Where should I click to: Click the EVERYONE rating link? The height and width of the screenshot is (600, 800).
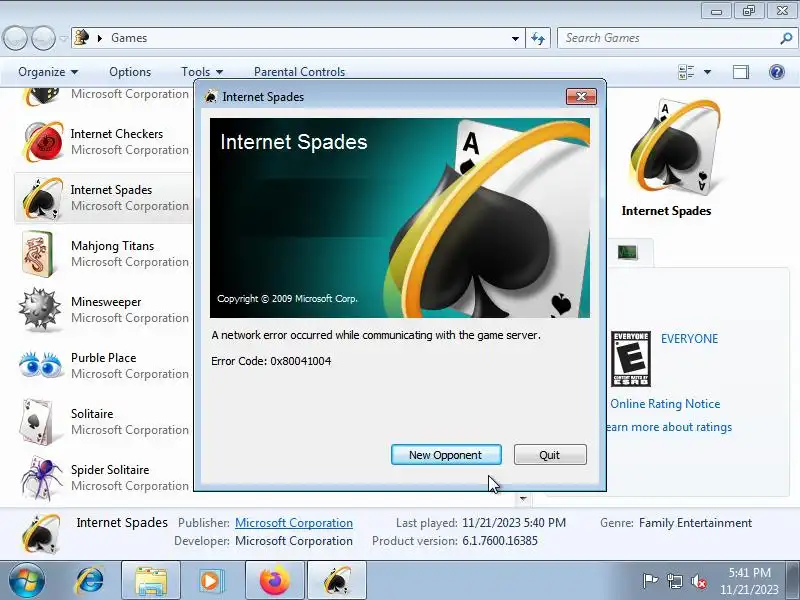tap(689, 339)
